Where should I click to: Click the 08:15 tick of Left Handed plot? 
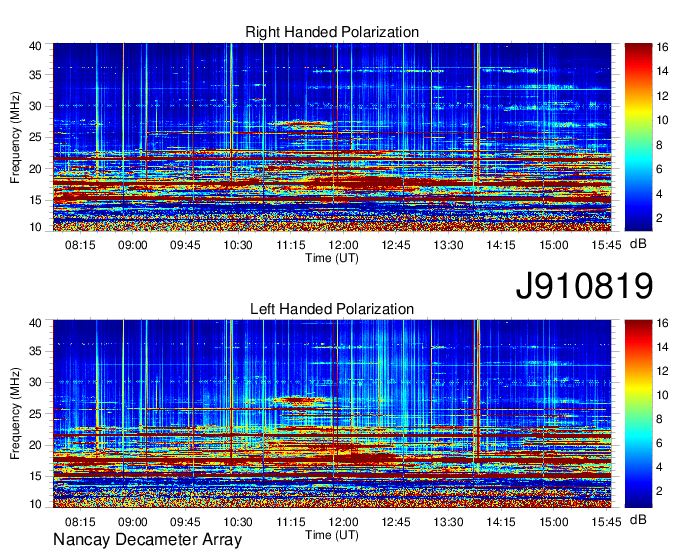tap(80, 522)
